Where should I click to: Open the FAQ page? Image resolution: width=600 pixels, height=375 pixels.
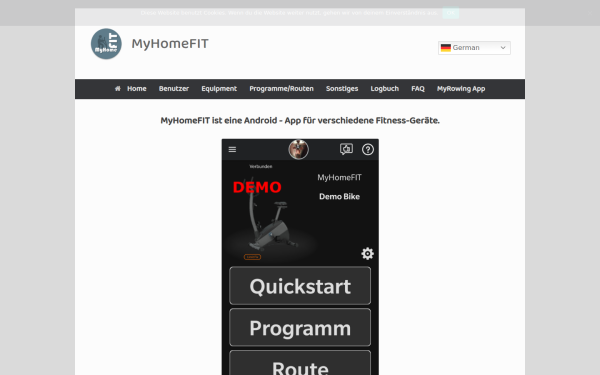417,89
